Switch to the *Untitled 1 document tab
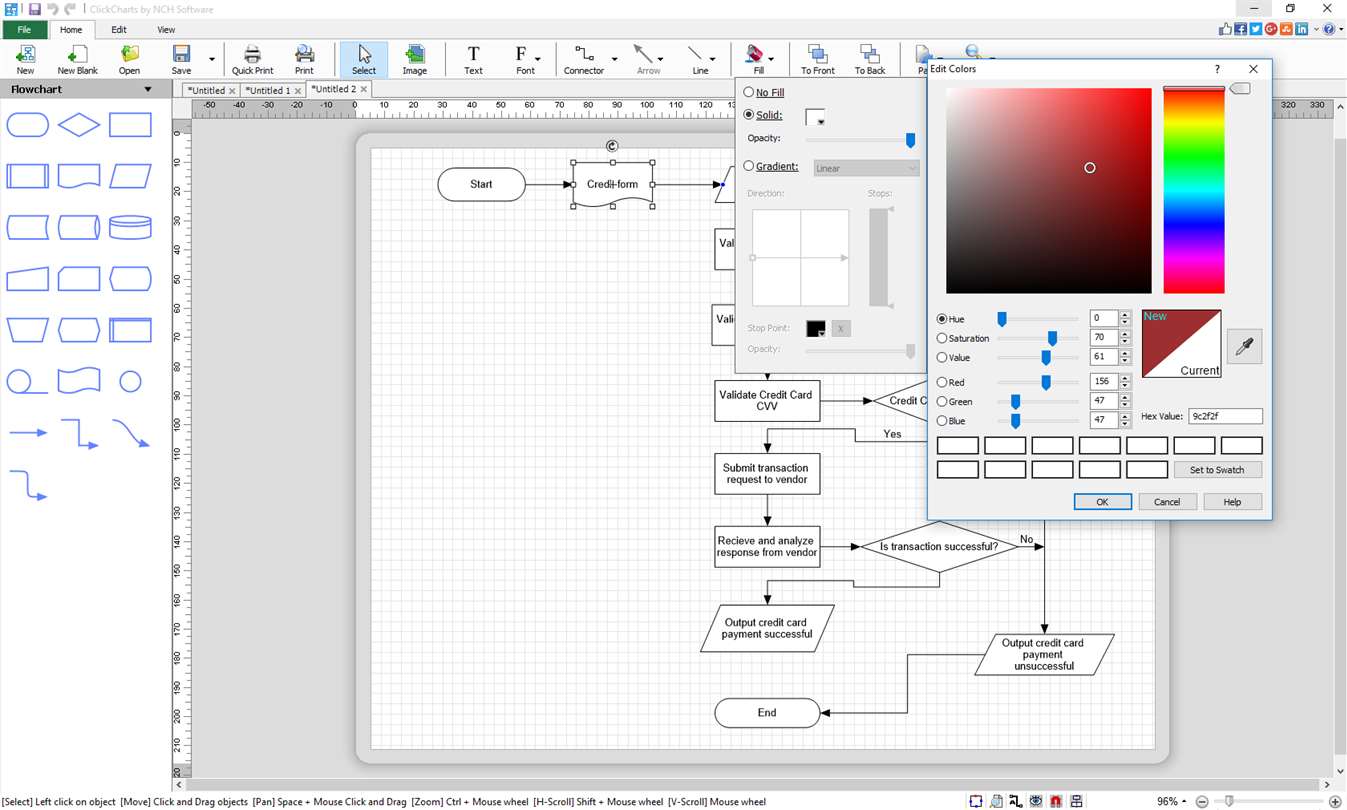1347x810 pixels. [266, 90]
